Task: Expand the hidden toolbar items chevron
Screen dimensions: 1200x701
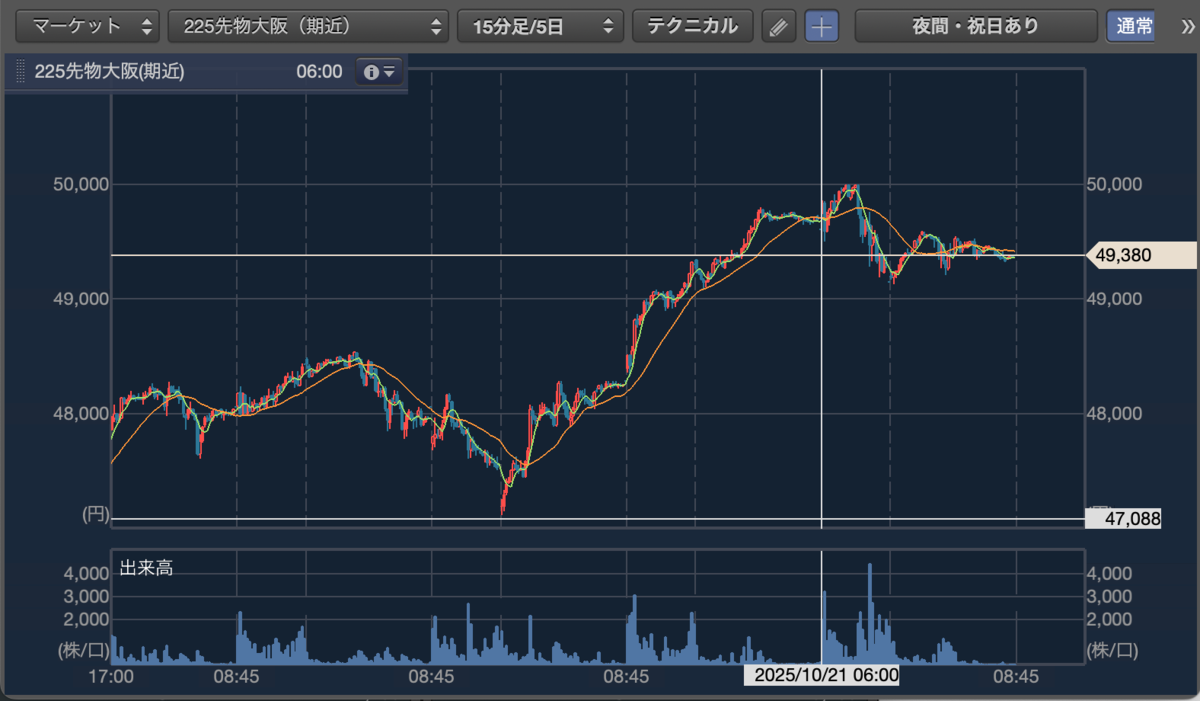Action: coord(1186,26)
